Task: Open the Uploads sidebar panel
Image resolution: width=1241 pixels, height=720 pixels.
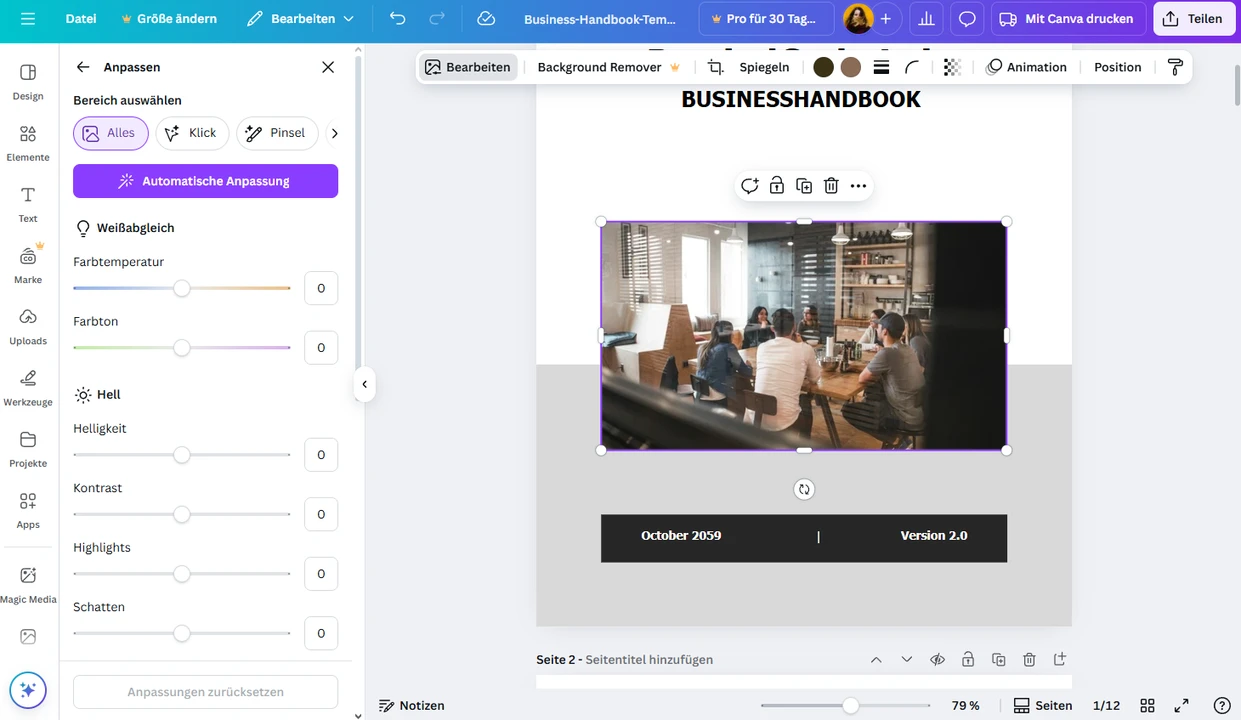Action: [28, 326]
